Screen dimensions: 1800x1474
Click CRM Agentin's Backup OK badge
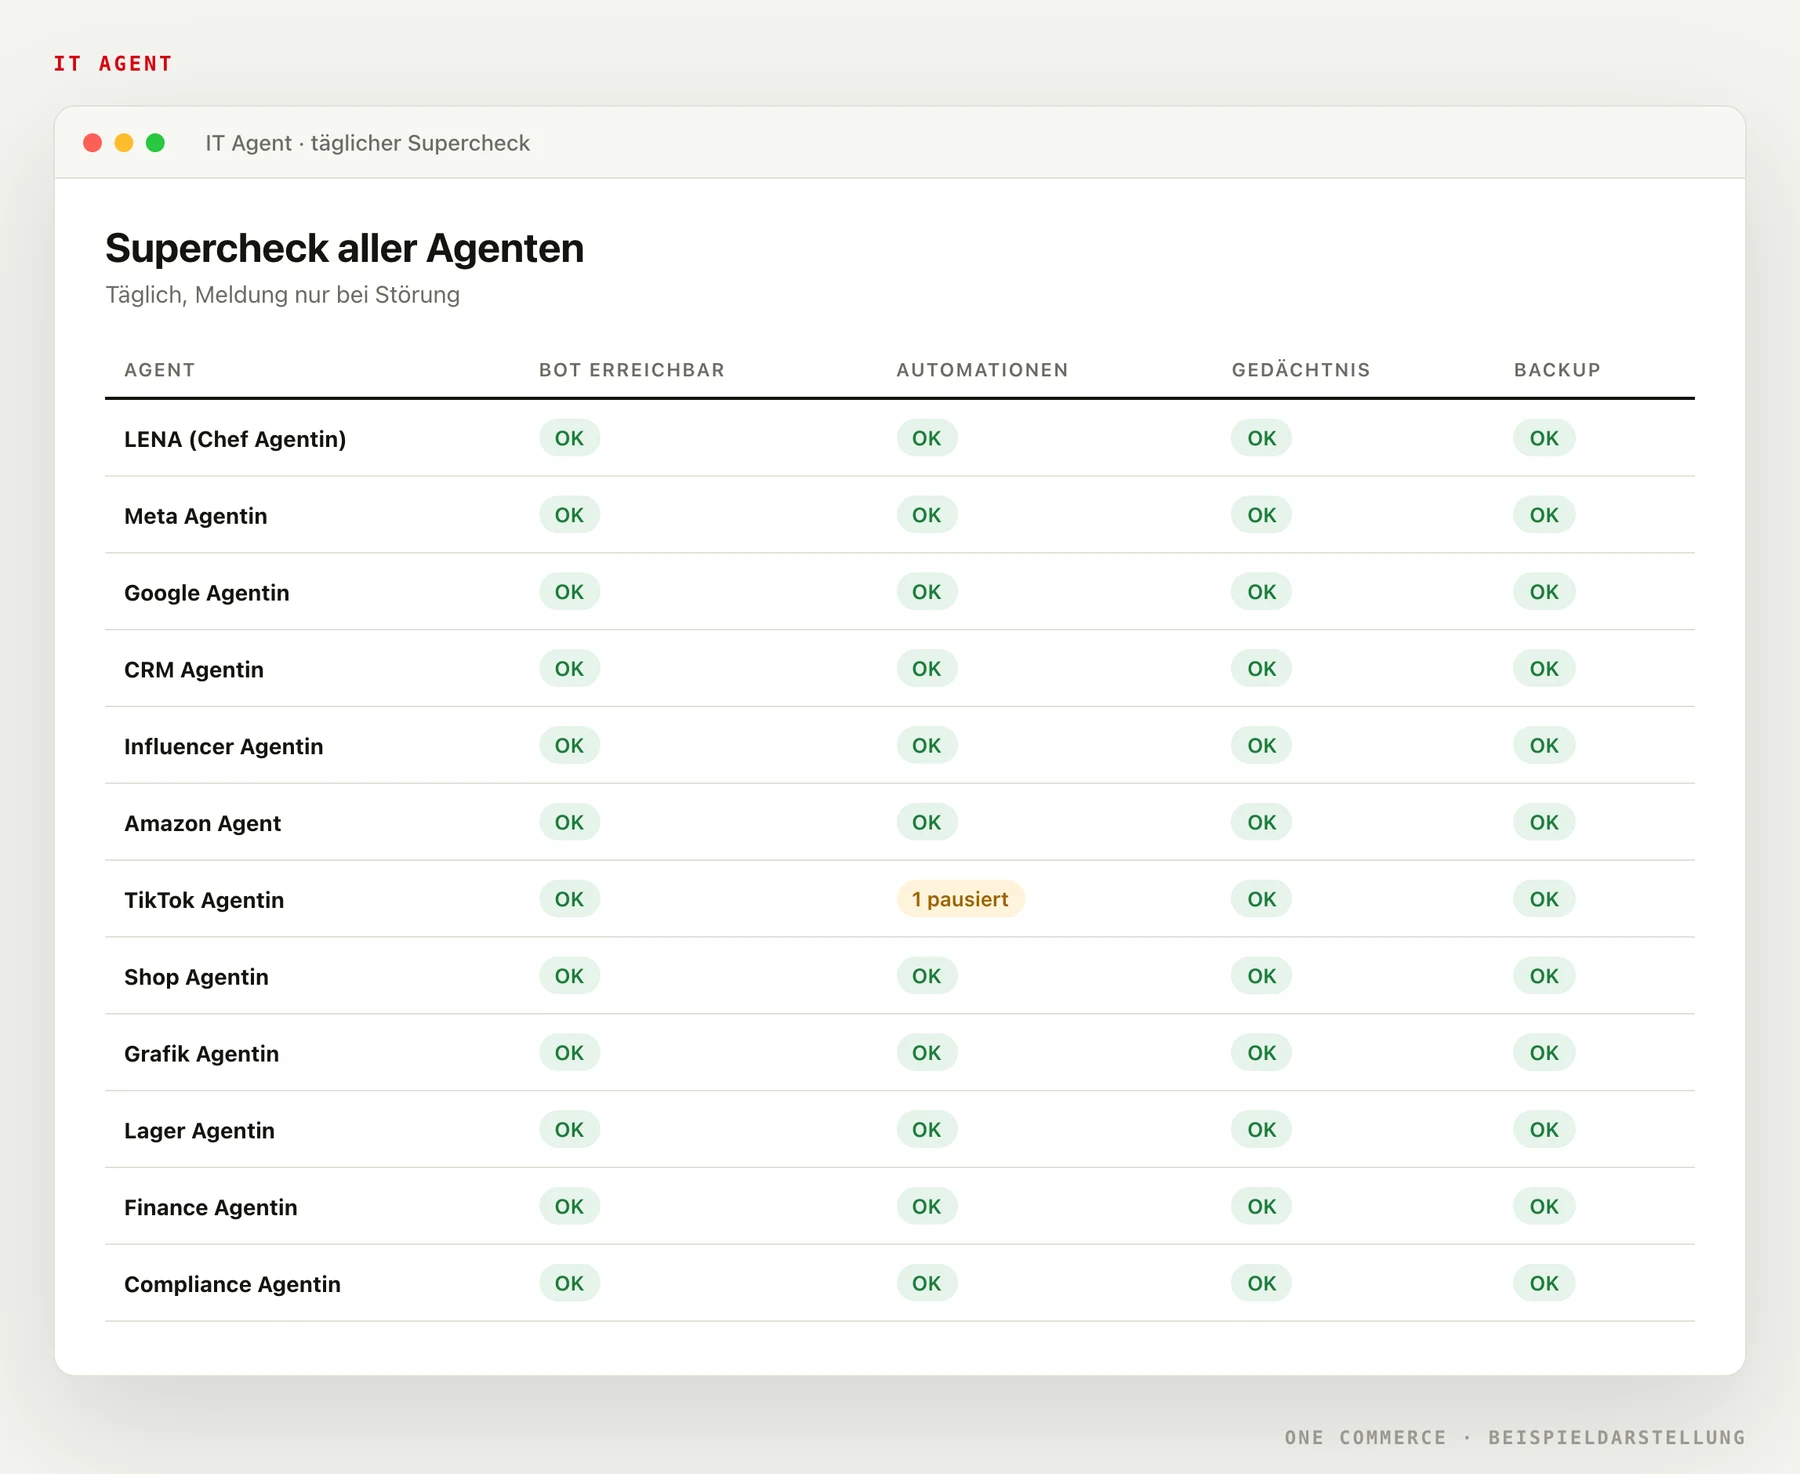(x=1544, y=669)
